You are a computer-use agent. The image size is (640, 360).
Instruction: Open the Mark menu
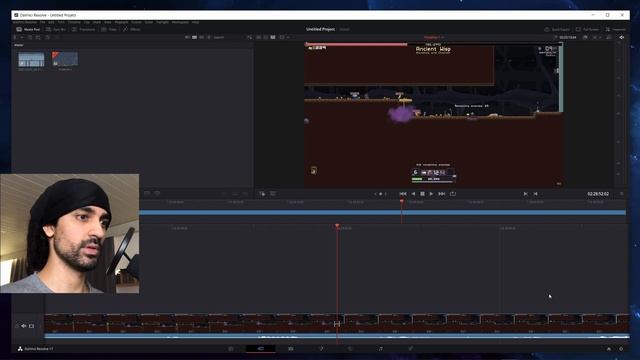coord(96,22)
